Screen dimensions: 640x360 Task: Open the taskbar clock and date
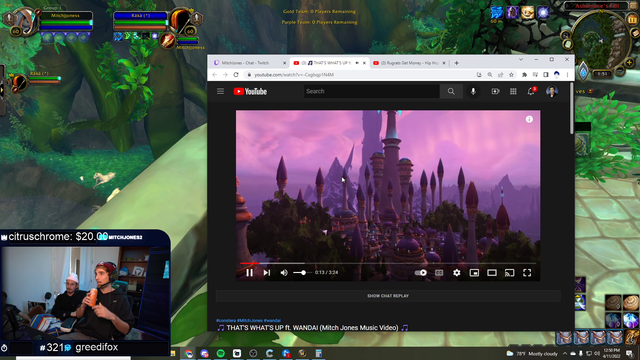coord(611,353)
